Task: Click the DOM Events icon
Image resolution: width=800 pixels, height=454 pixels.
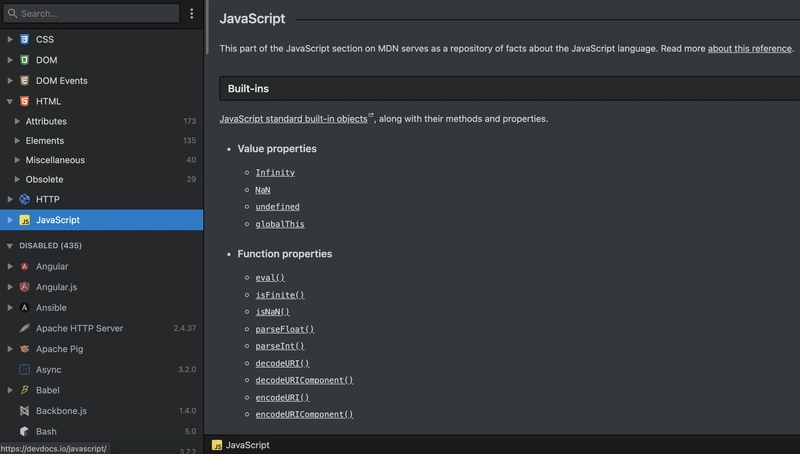Action: [24, 81]
